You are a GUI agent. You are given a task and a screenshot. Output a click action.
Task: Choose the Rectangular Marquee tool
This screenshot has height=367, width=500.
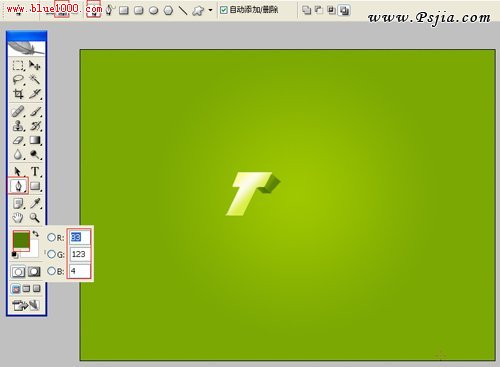tap(18, 65)
